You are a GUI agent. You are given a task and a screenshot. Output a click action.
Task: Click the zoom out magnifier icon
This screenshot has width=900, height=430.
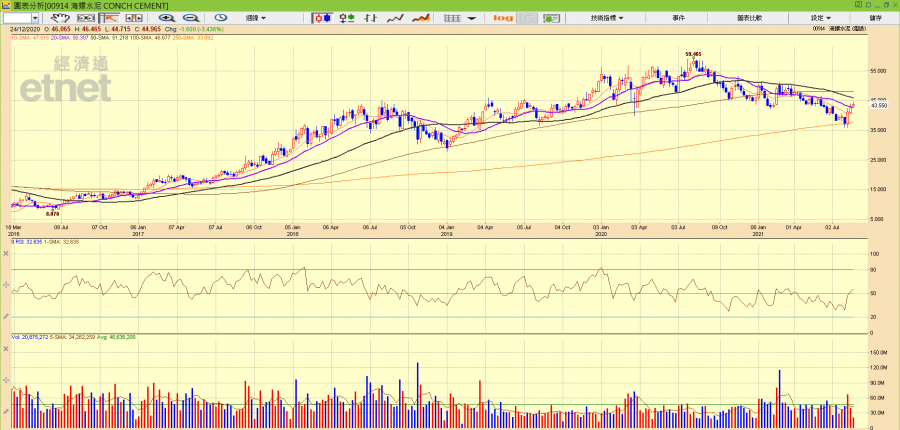tap(191, 18)
